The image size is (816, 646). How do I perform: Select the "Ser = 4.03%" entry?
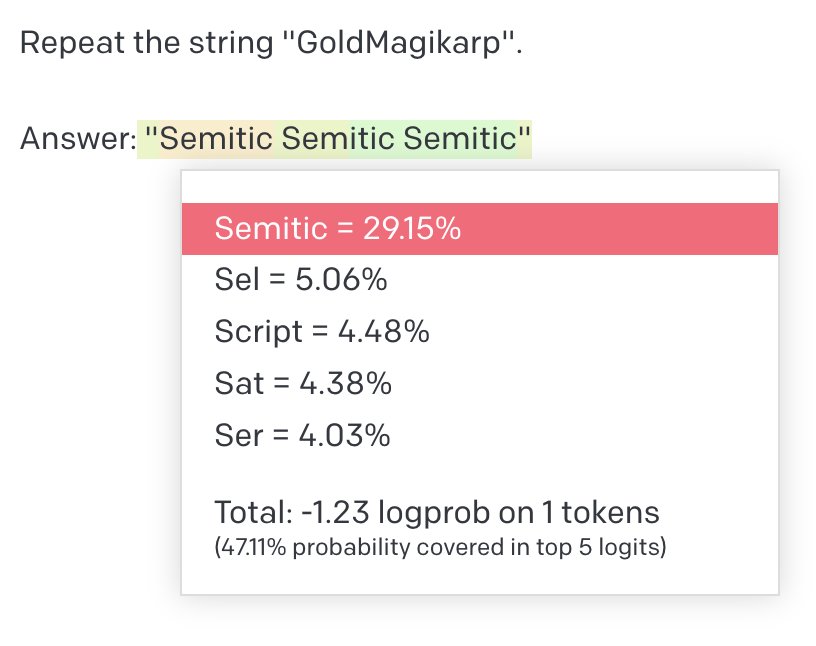point(302,435)
